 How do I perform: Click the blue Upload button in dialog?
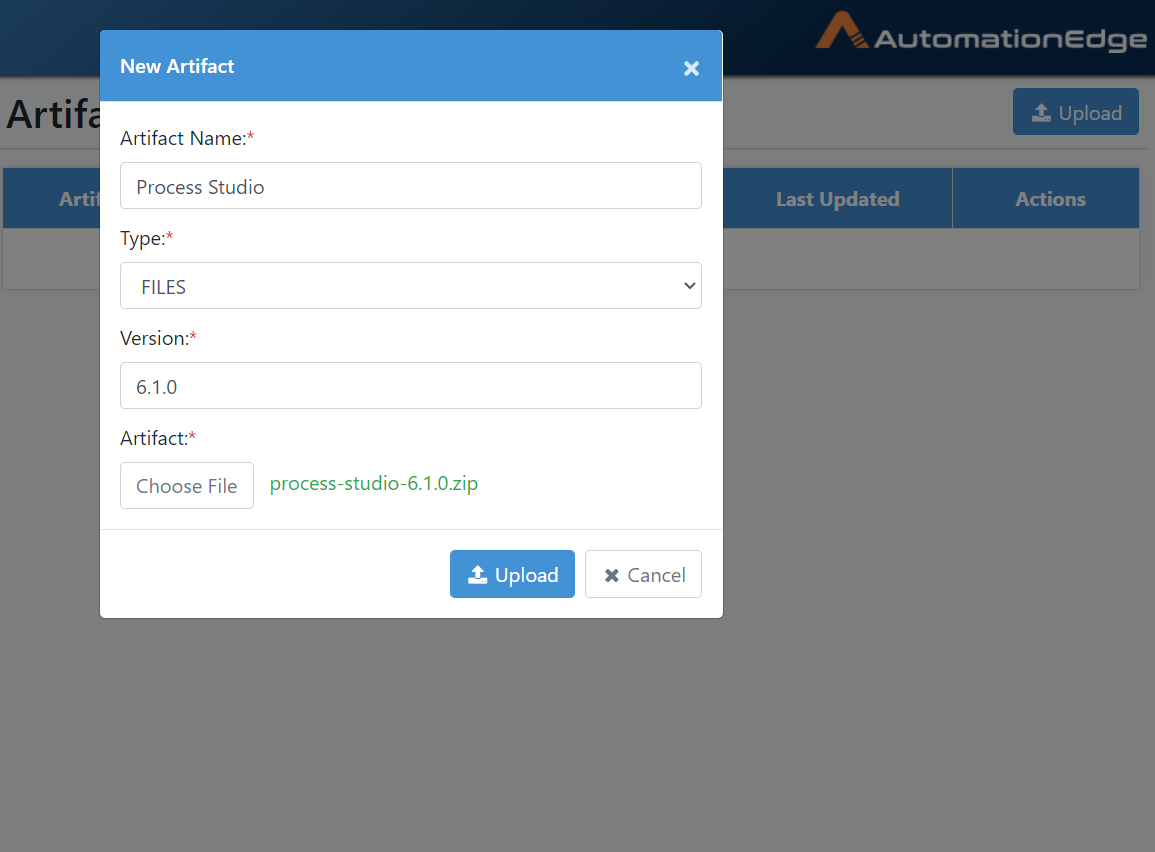[x=512, y=574]
